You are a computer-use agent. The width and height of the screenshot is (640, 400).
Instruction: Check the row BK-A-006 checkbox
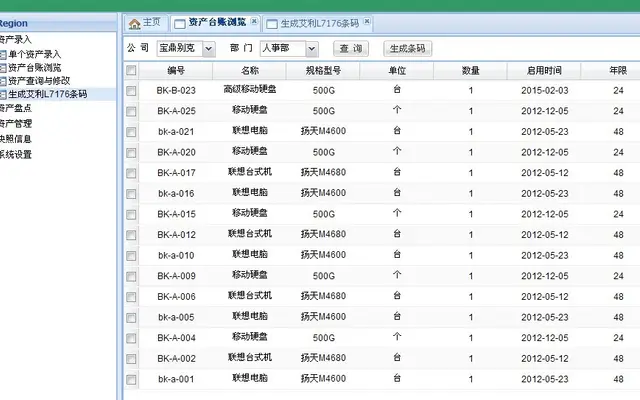click(x=131, y=297)
